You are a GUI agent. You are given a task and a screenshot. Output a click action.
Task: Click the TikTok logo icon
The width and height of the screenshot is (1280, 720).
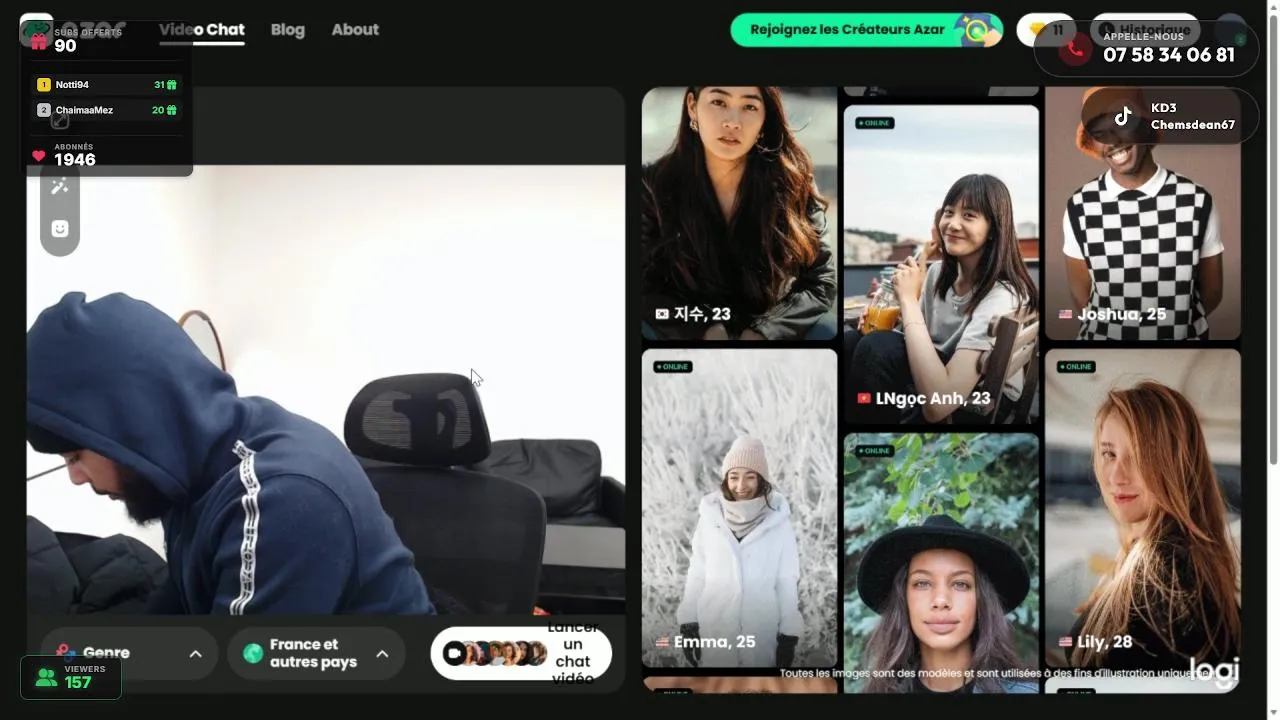click(x=1123, y=116)
